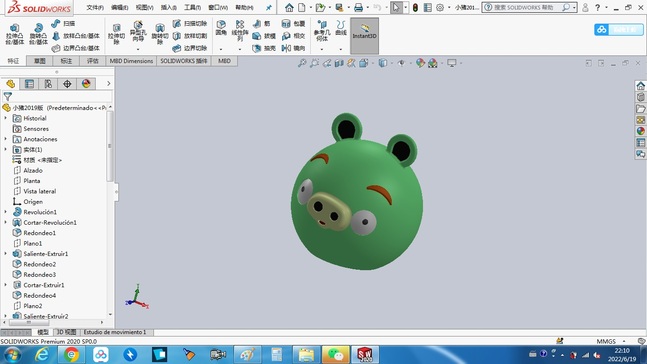Switch to the SOLIDWORKS 插件 tab
This screenshot has width=647, height=364.
(184, 61)
